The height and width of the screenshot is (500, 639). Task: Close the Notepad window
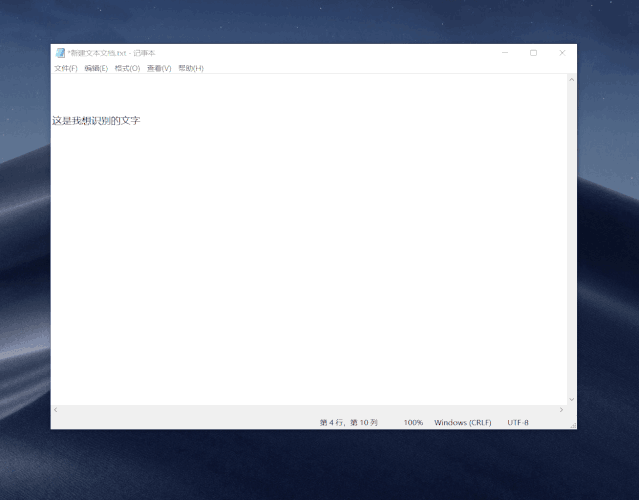[562, 53]
